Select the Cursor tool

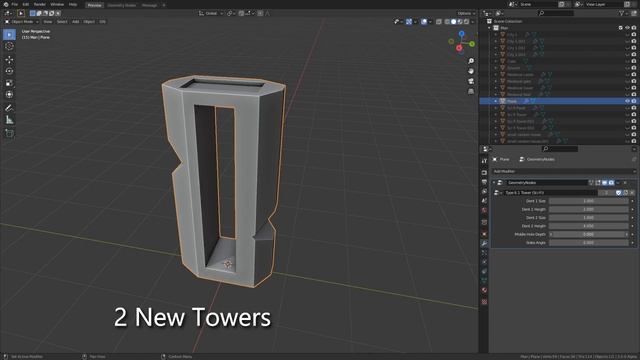point(9,46)
